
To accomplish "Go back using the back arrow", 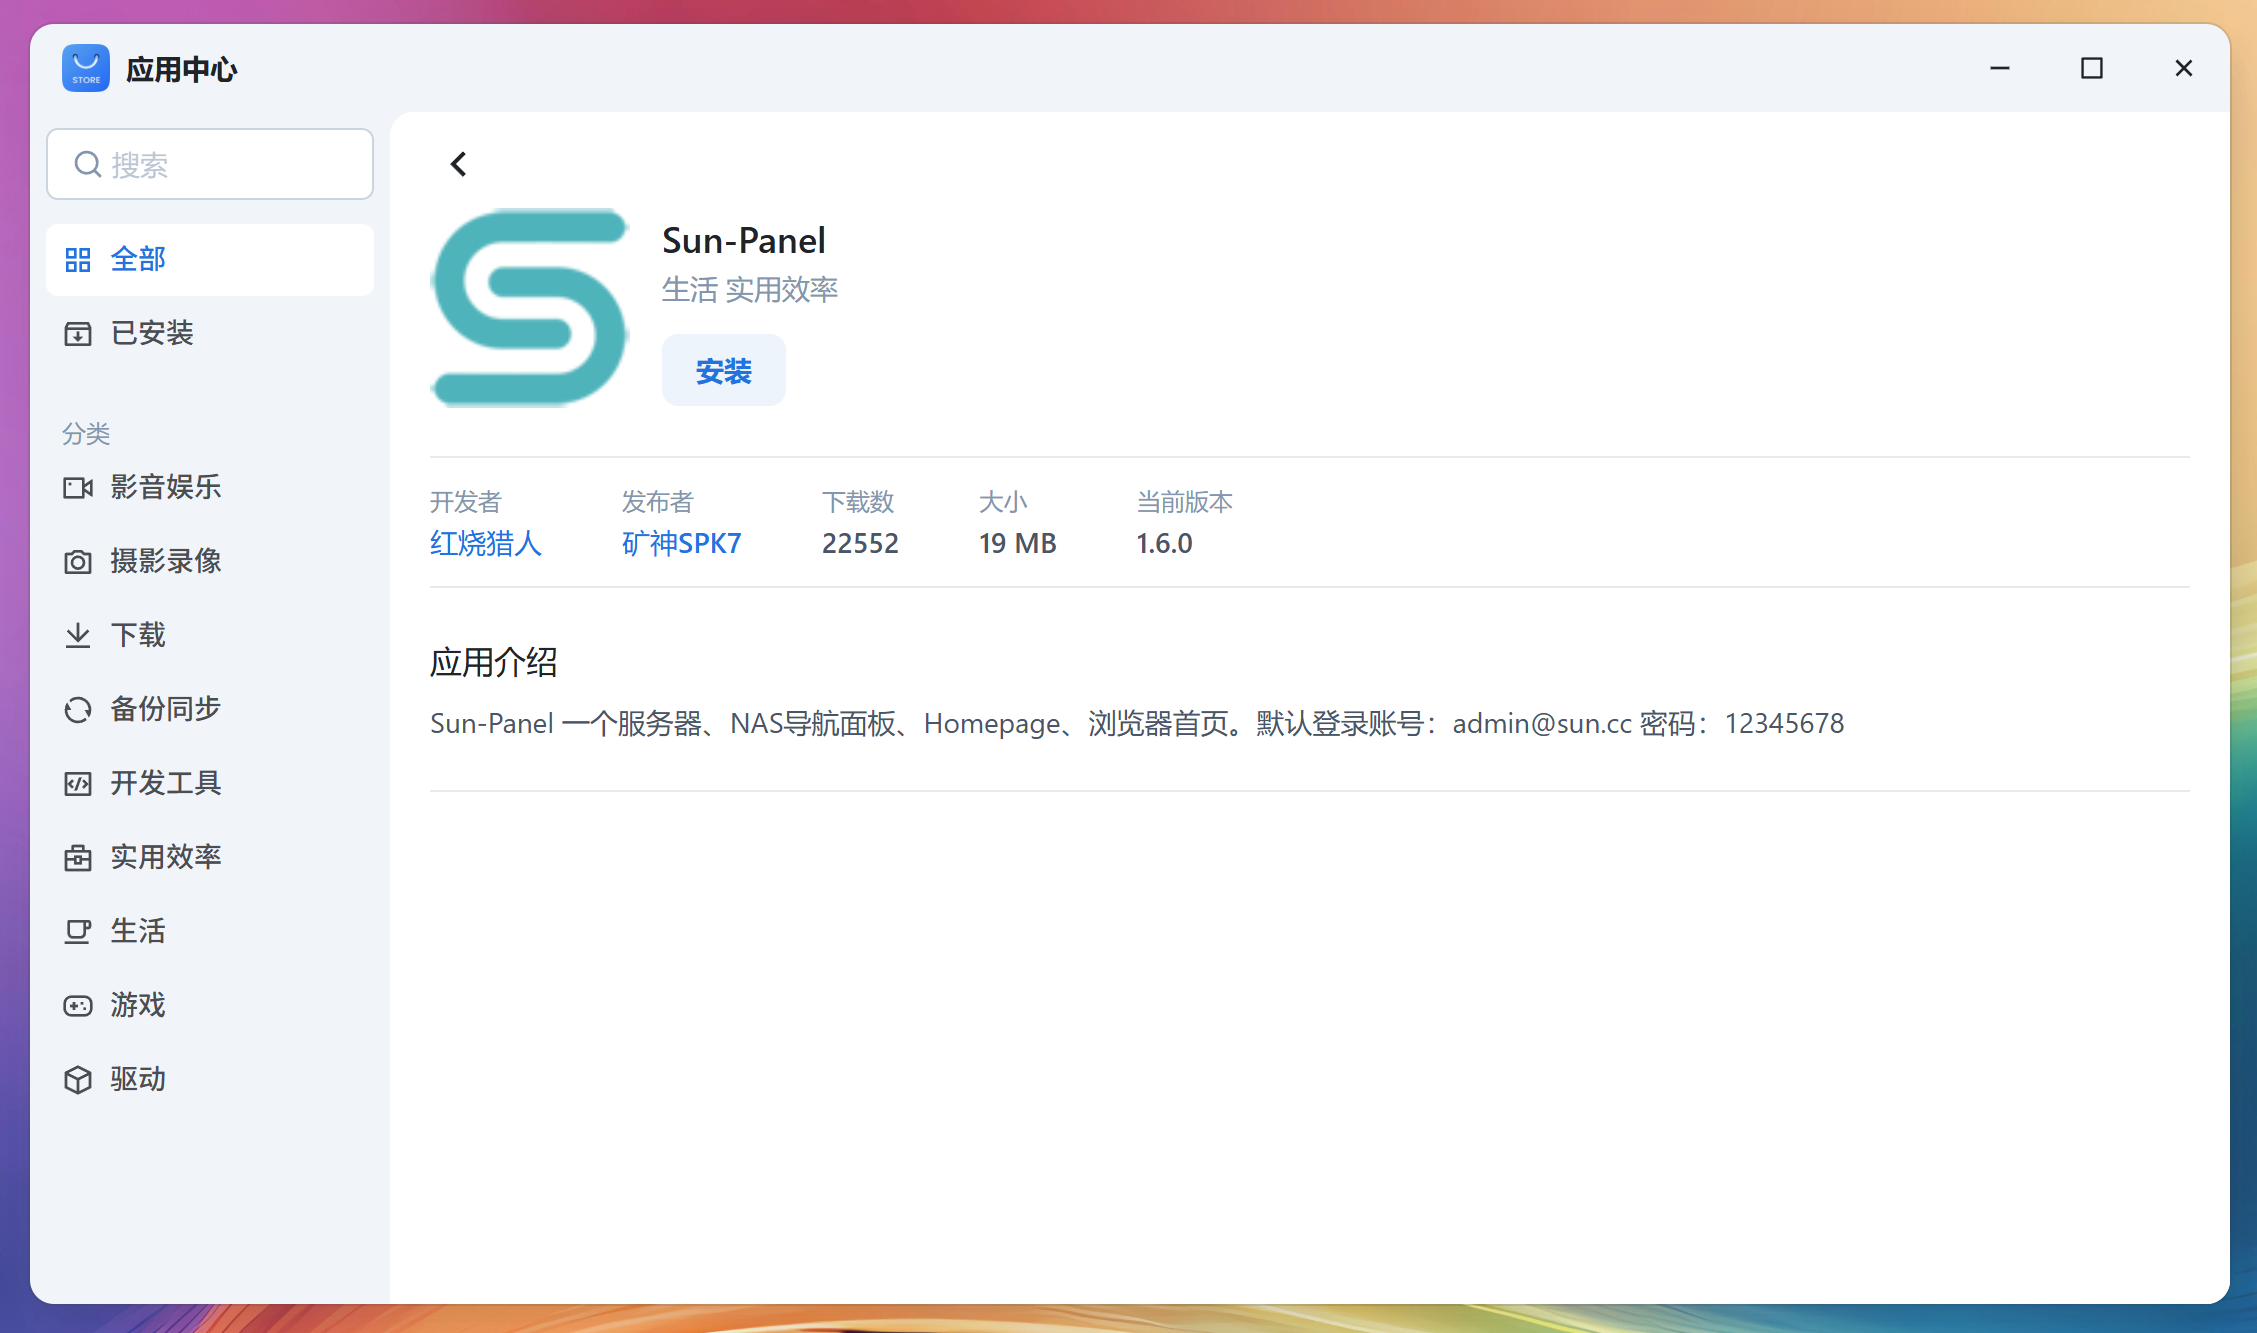I will pyautogui.click(x=458, y=163).
